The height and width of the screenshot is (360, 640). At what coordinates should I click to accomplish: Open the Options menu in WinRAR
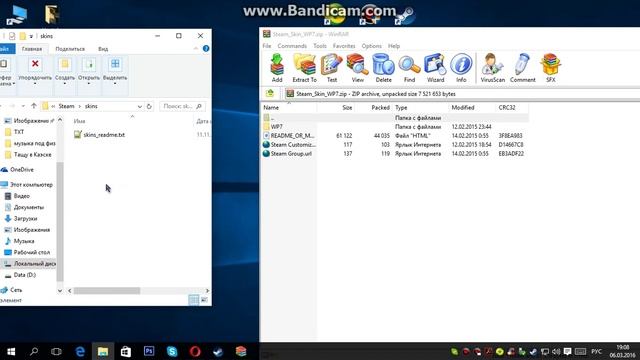[371, 46]
